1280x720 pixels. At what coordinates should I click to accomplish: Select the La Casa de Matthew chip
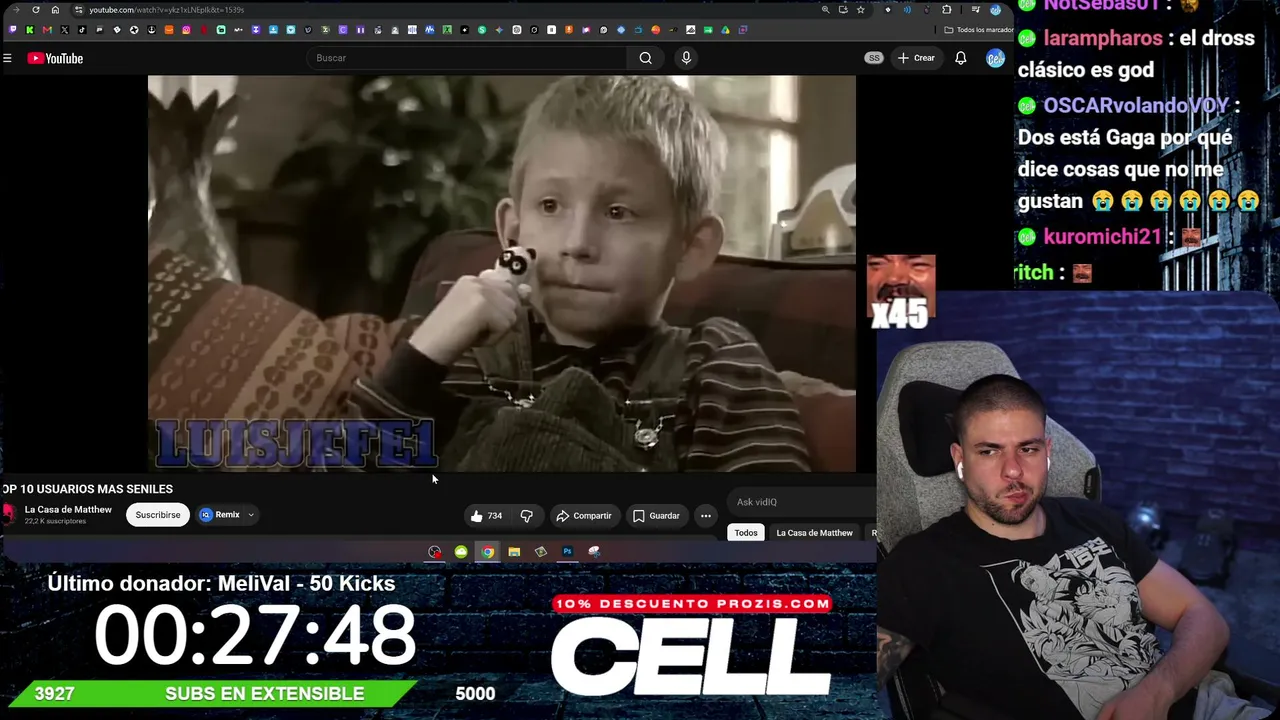click(x=814, y=533)
